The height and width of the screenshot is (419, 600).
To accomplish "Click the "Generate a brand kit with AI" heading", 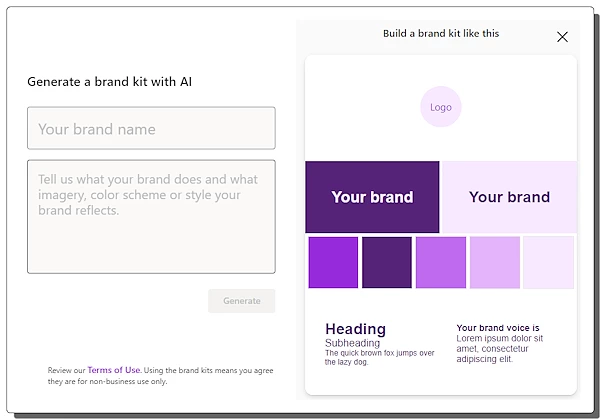I will pos(109,81).
